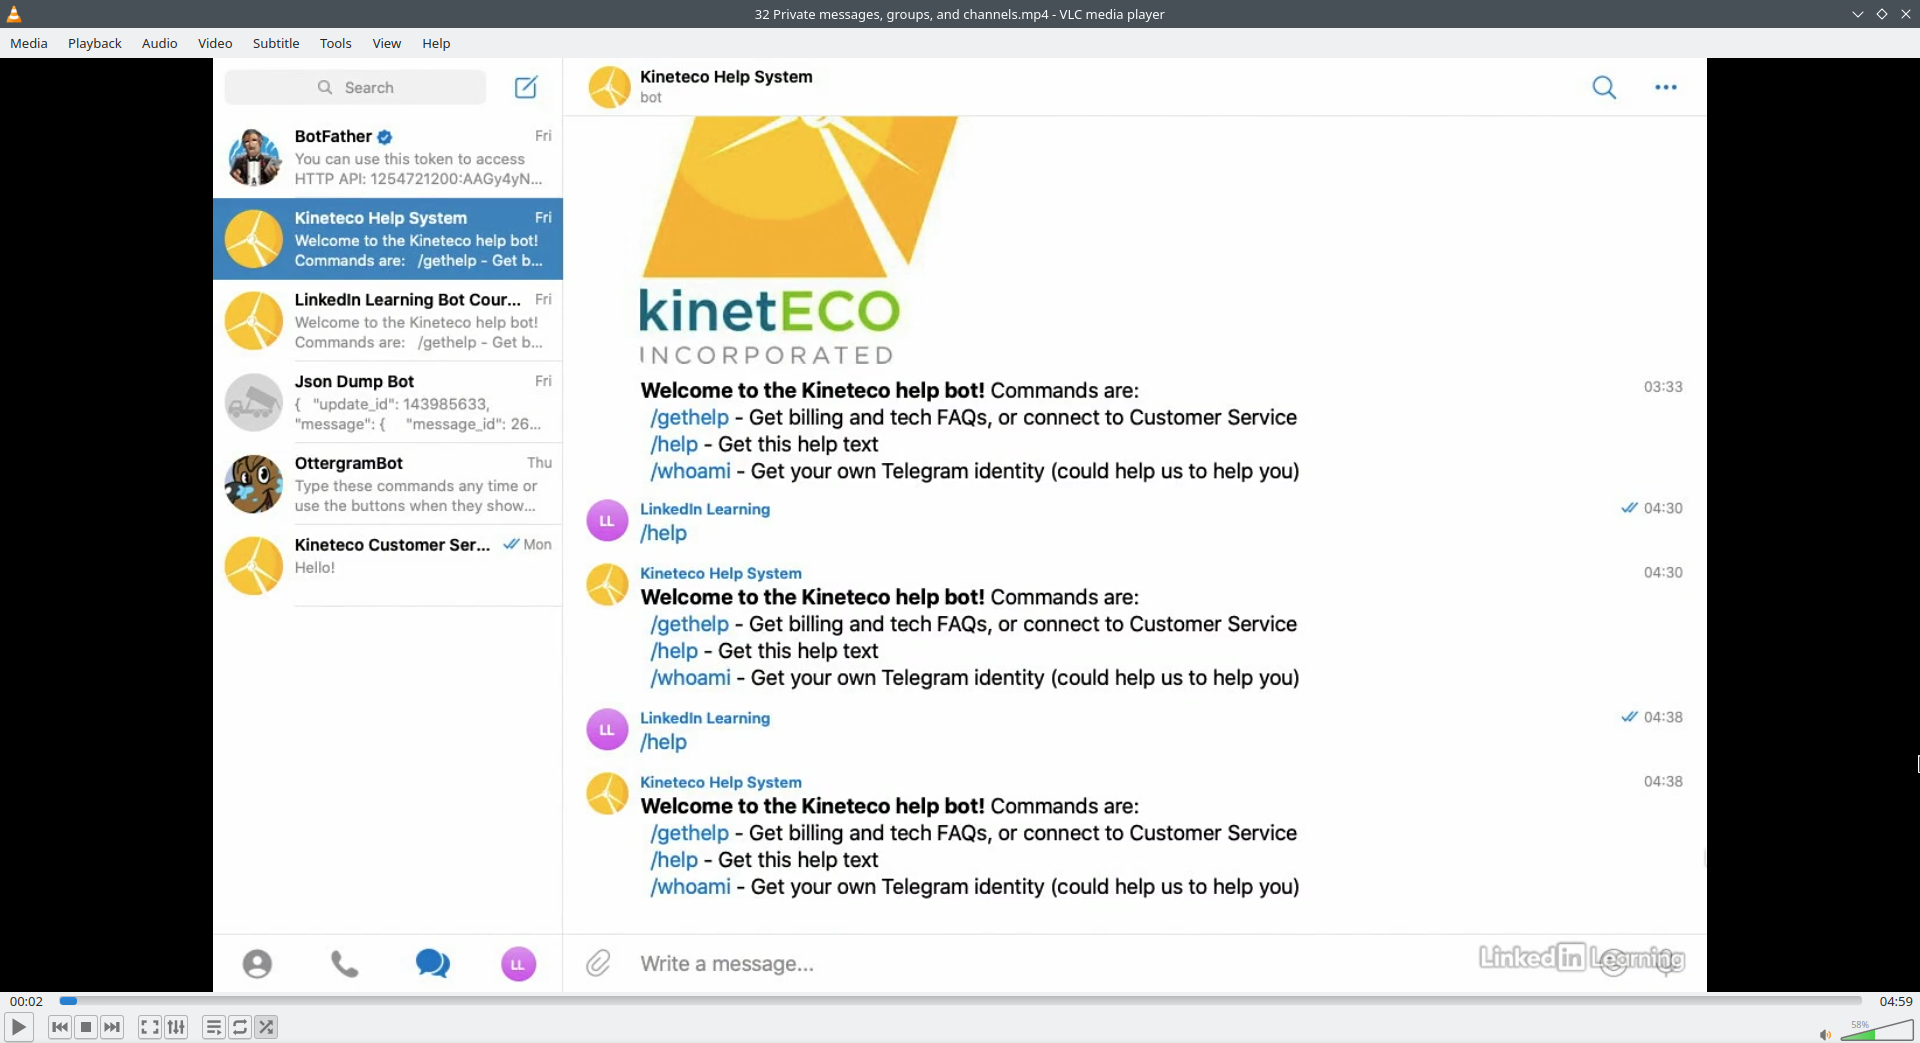Show extended settings (equalizer icon)
The width and height of the screenshot is (1920, 1043).
click(x=176, y=1027)
